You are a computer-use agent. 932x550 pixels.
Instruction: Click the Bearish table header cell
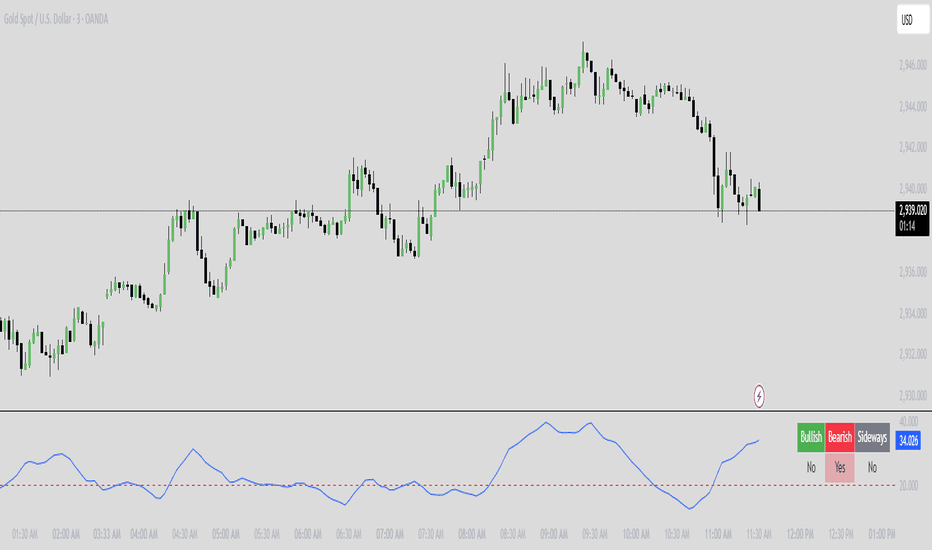(x=840, y=438)
